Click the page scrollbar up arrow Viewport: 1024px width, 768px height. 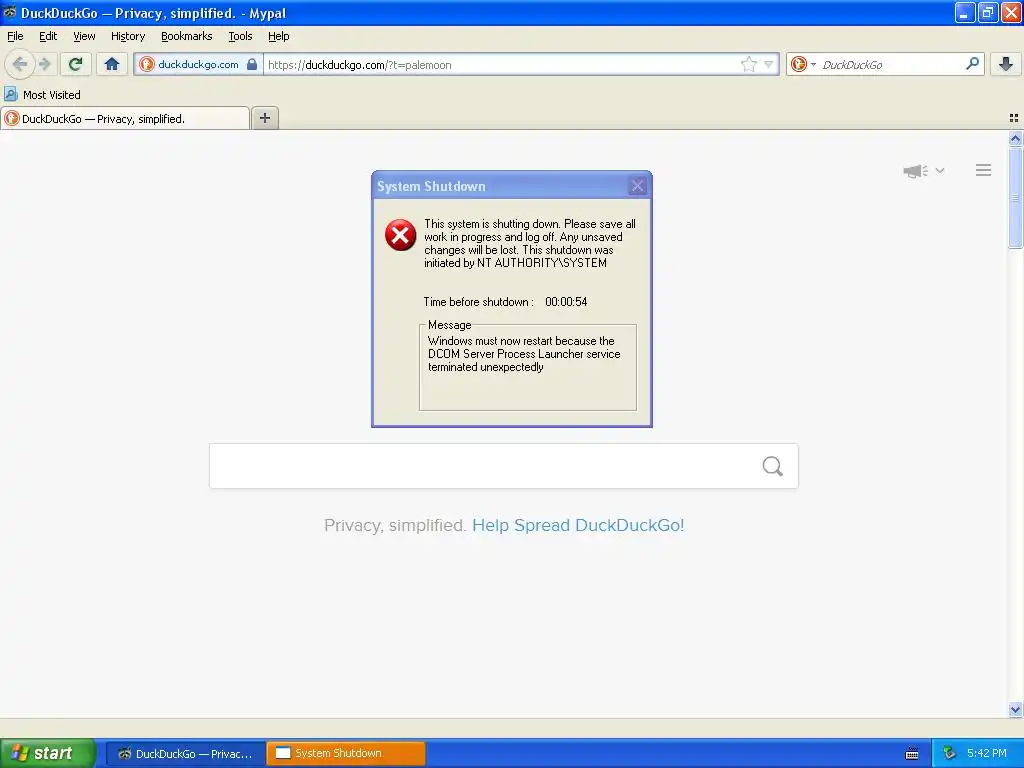click(1015, 138)
